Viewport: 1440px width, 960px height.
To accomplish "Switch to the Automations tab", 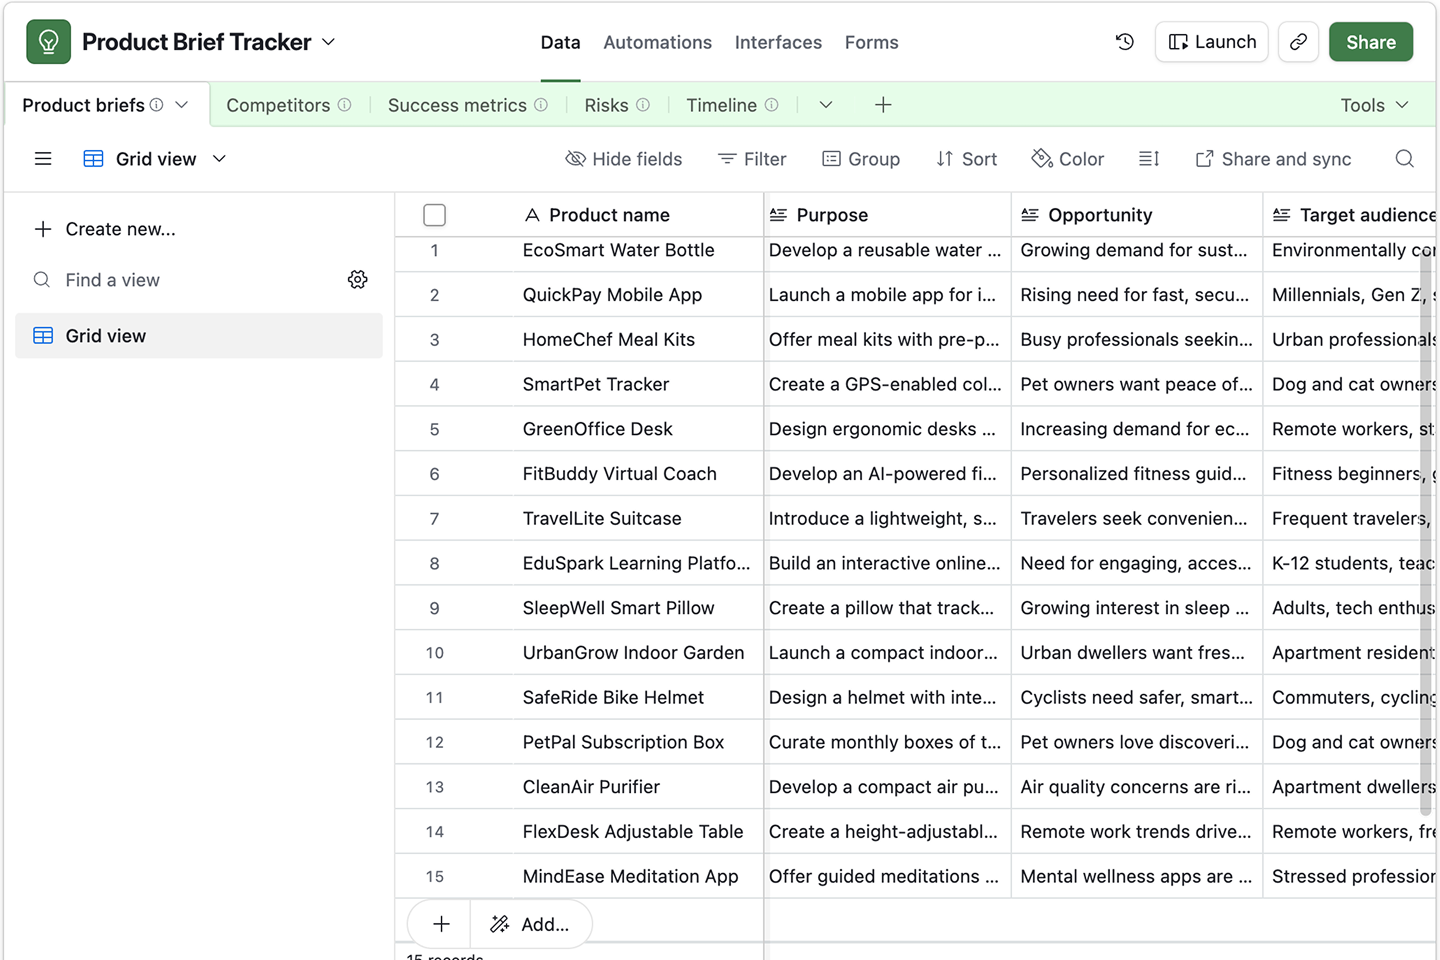I will (658, 43).
